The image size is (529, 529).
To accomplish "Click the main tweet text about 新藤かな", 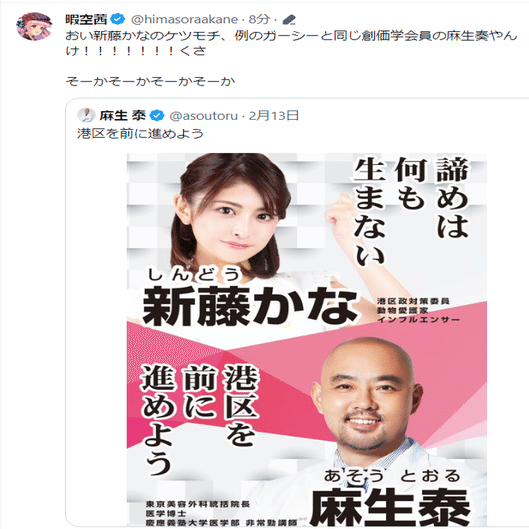I will pyautogui.click(x=291, y=43).
